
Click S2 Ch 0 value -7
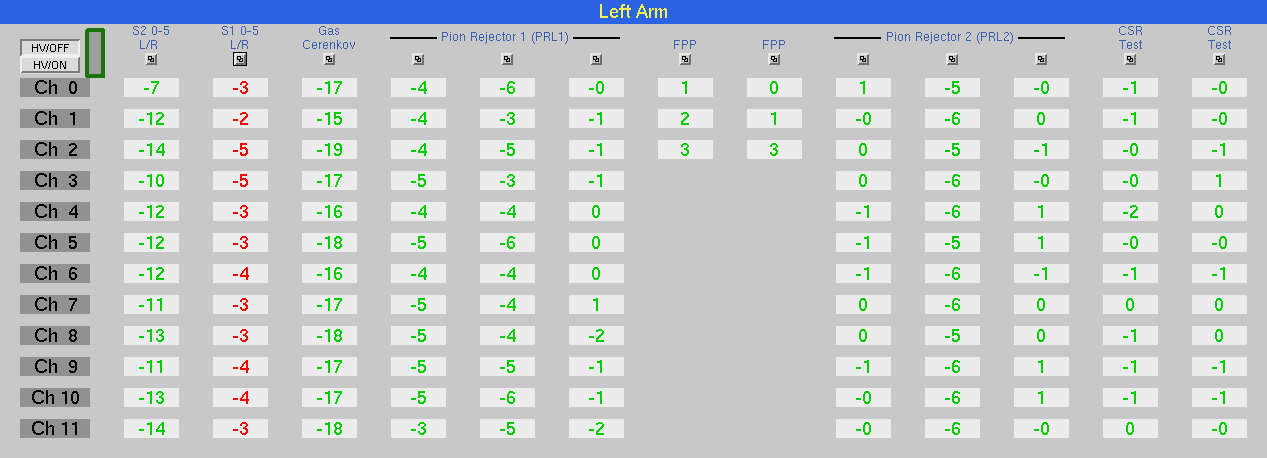151,88
